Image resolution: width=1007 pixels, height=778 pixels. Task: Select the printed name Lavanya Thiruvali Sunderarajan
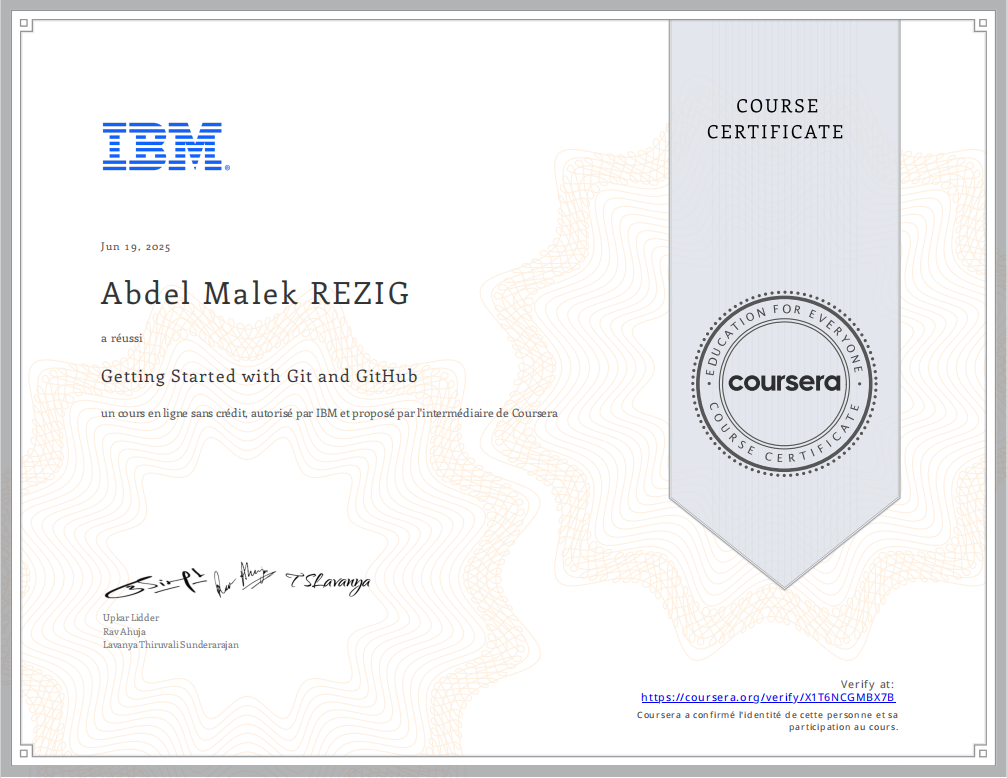tap(170, 645)
